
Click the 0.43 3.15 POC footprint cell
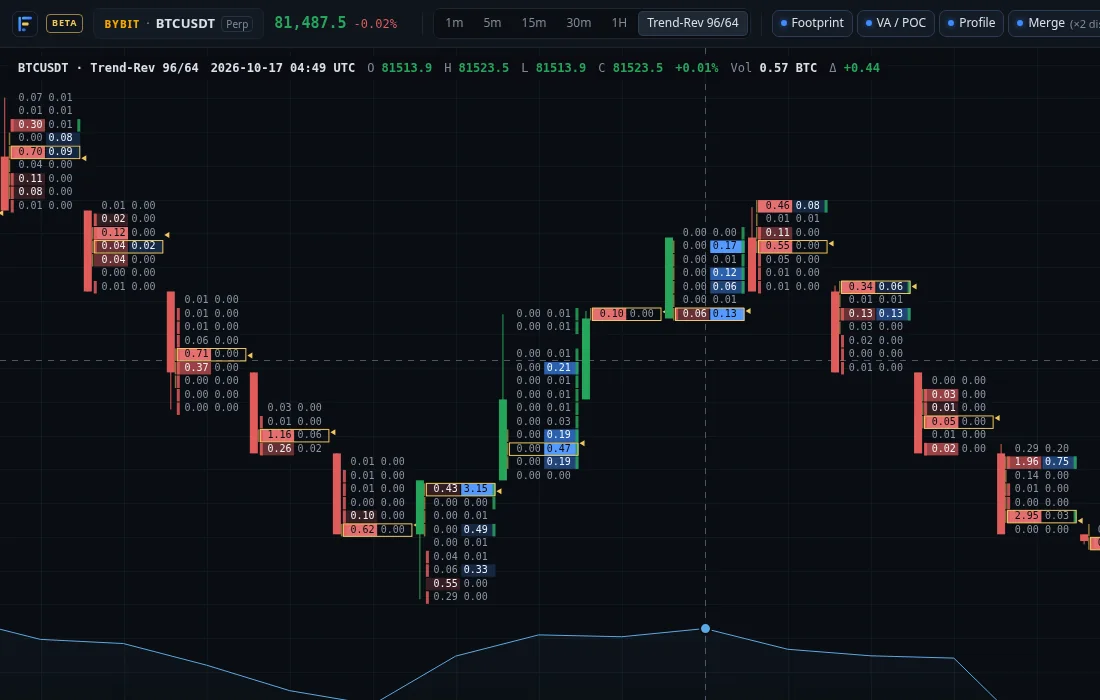pos(460,489)
